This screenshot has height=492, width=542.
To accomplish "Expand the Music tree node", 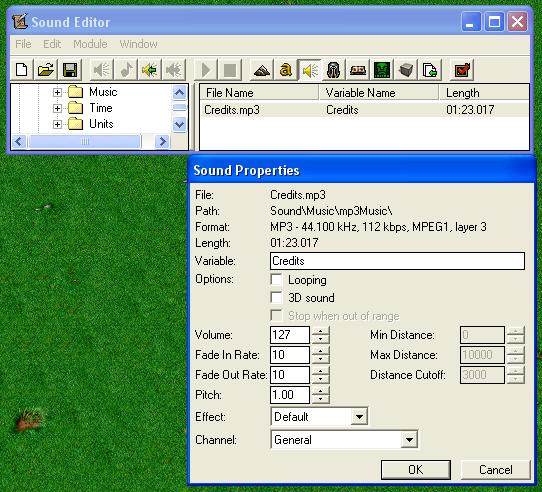I will point(57,92).
